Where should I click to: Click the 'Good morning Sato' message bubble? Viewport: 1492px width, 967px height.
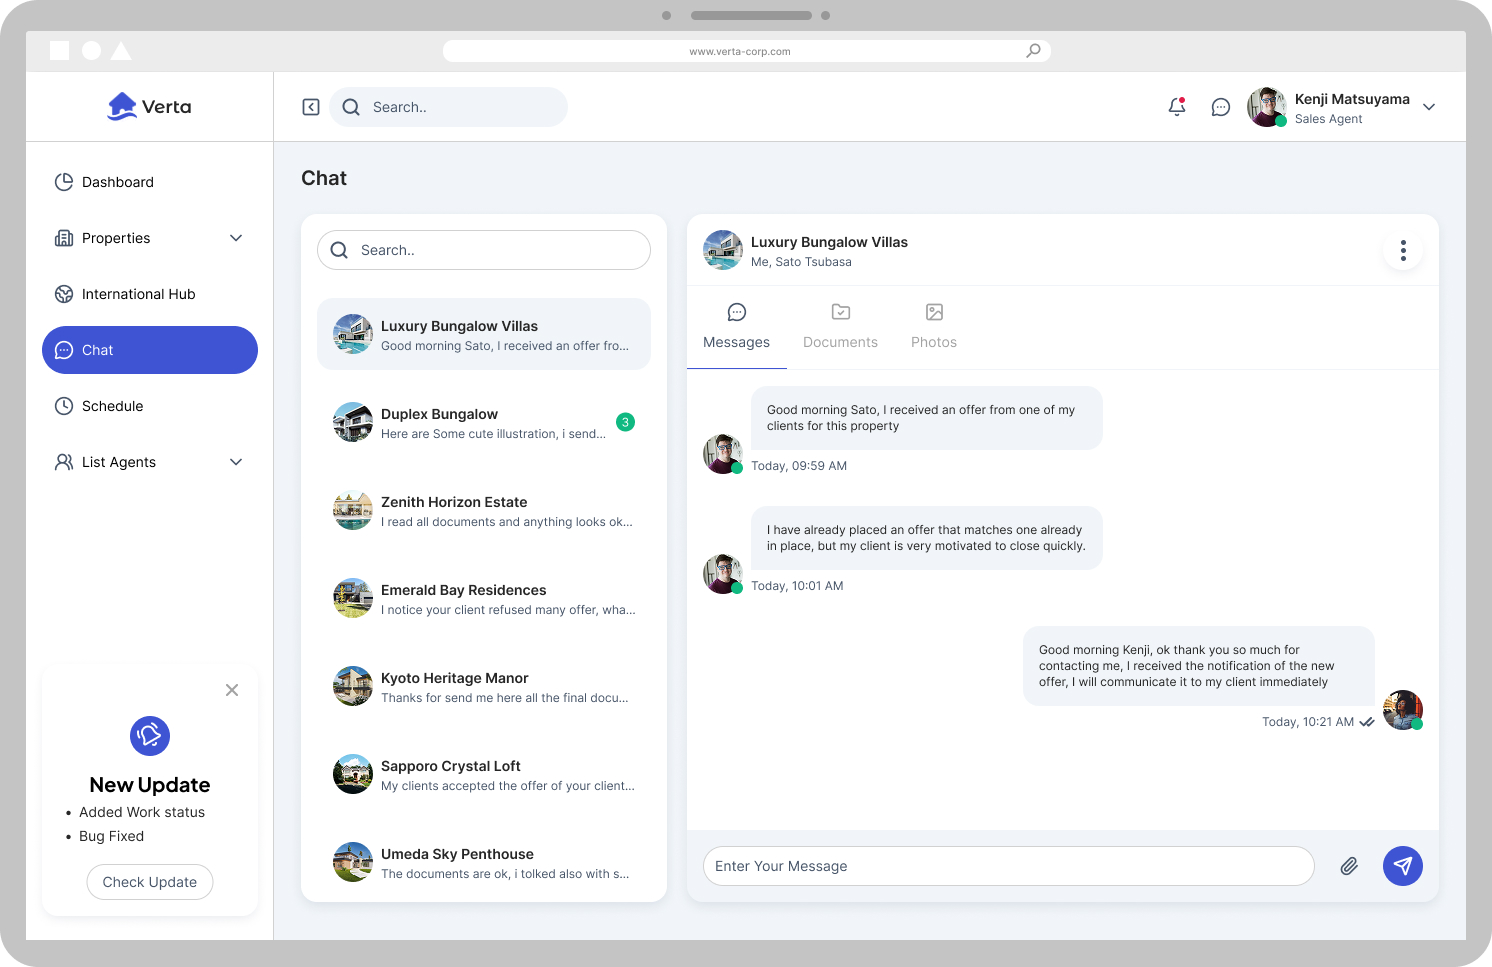point(927,418)
